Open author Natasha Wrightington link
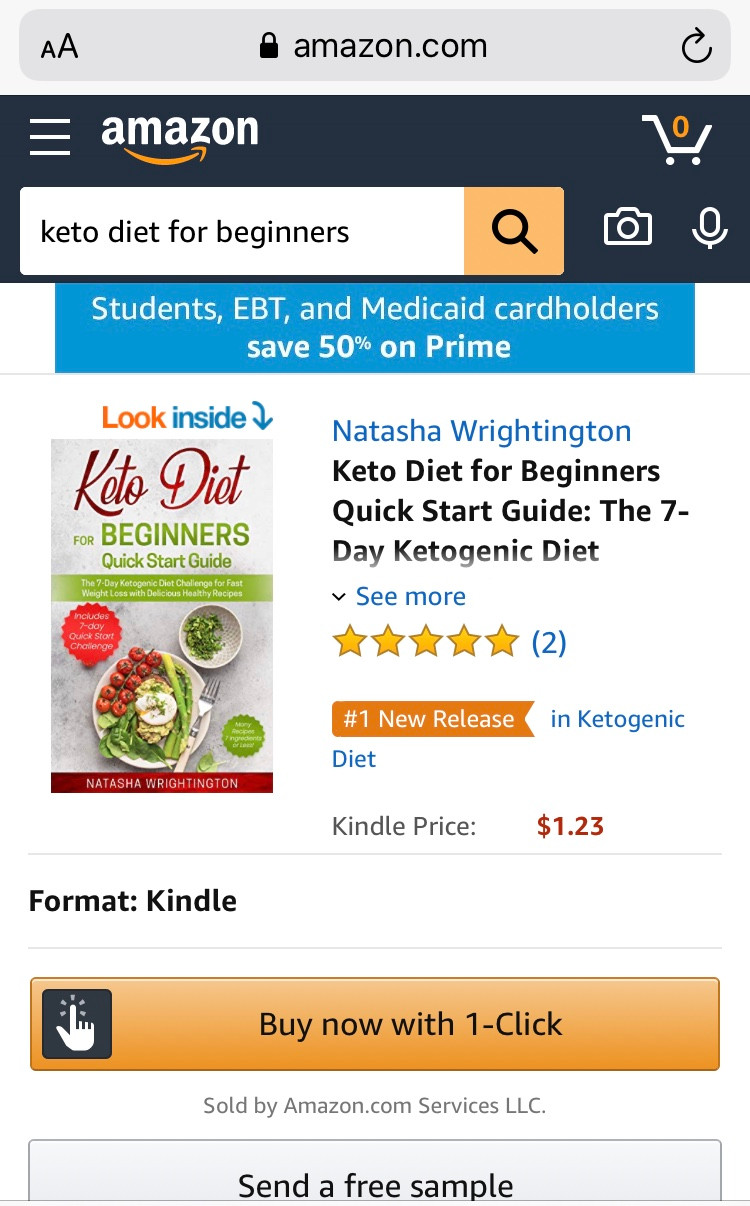Image resolution: width=750 pixels, height=1206 pixels. point(482,431)
